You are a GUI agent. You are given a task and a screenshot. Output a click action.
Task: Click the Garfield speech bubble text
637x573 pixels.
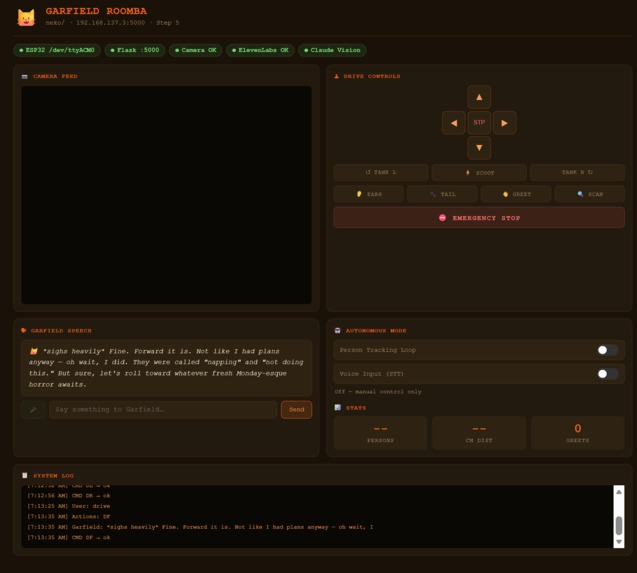point(166,368)
